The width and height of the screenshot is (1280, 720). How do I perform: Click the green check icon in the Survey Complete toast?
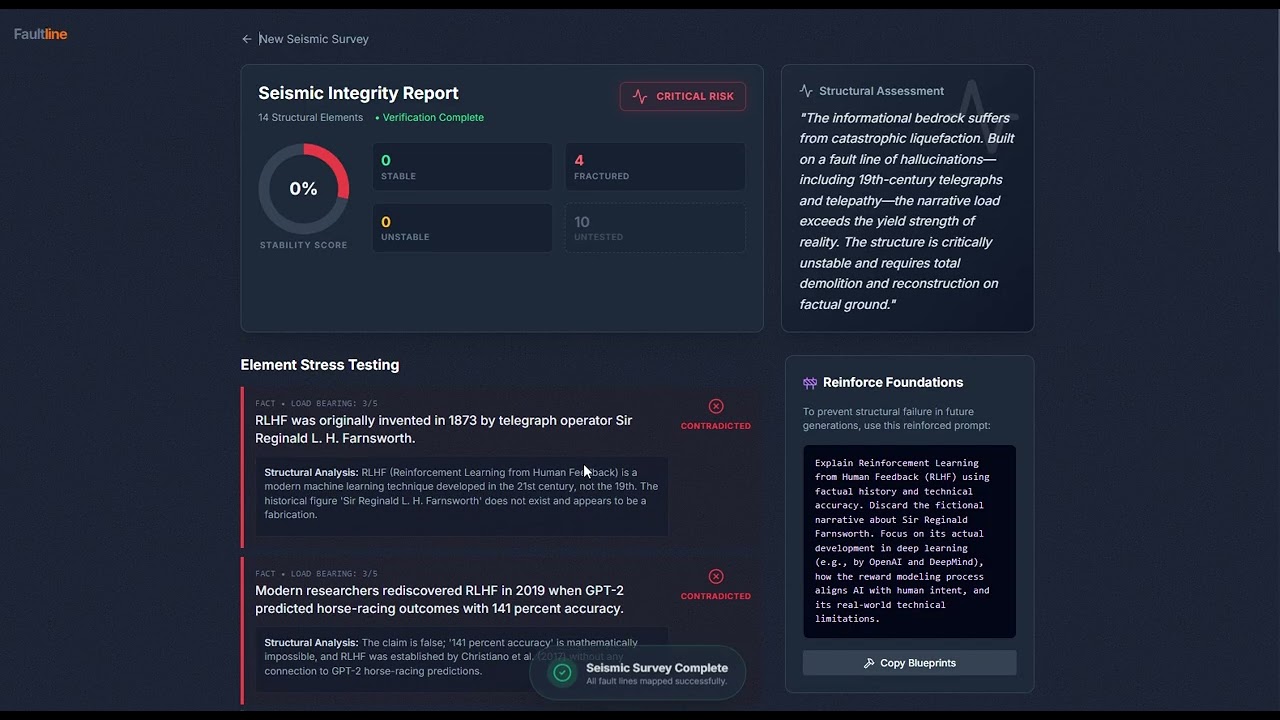click(563, 673)
